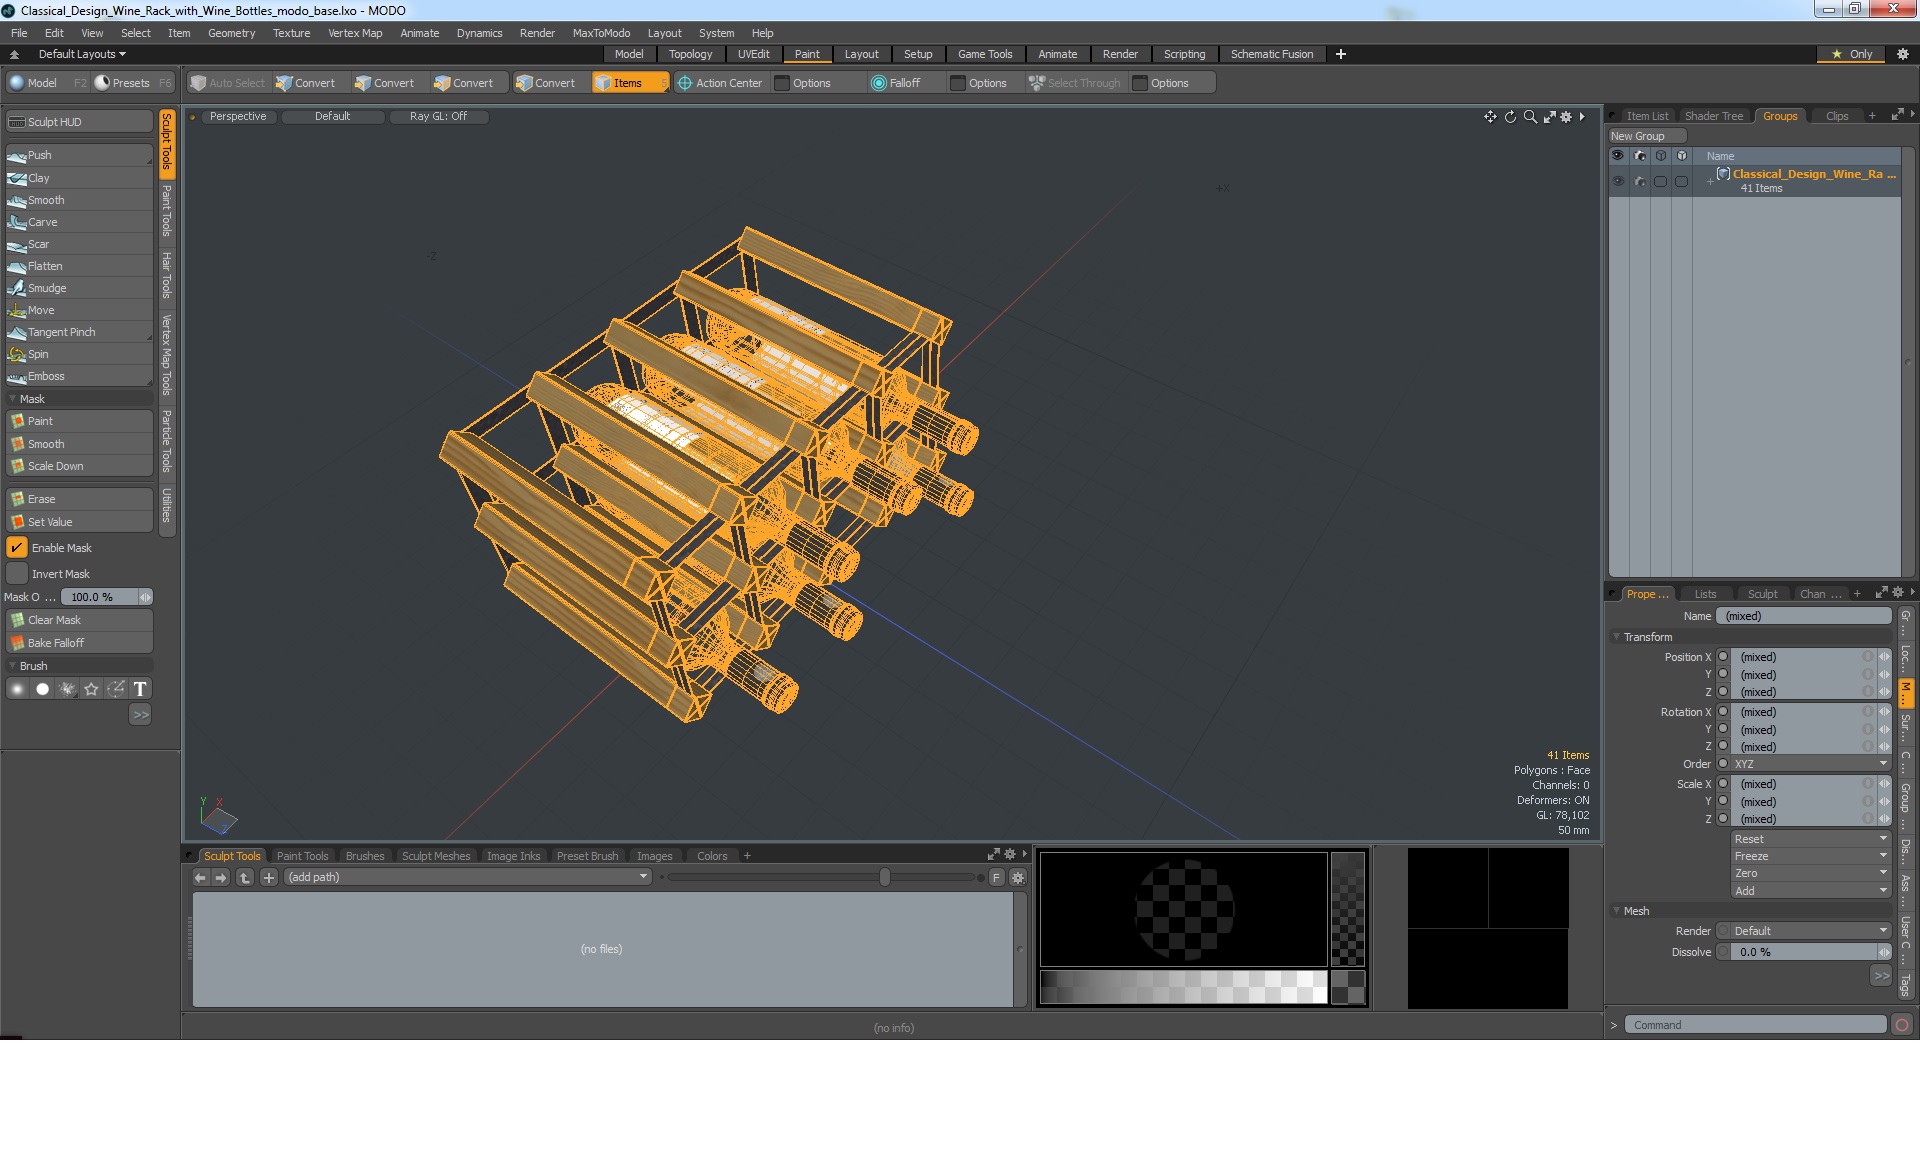Open the Zero transform dropdown
This screenshot has height=1158, width=1920.
(1811, 873)
